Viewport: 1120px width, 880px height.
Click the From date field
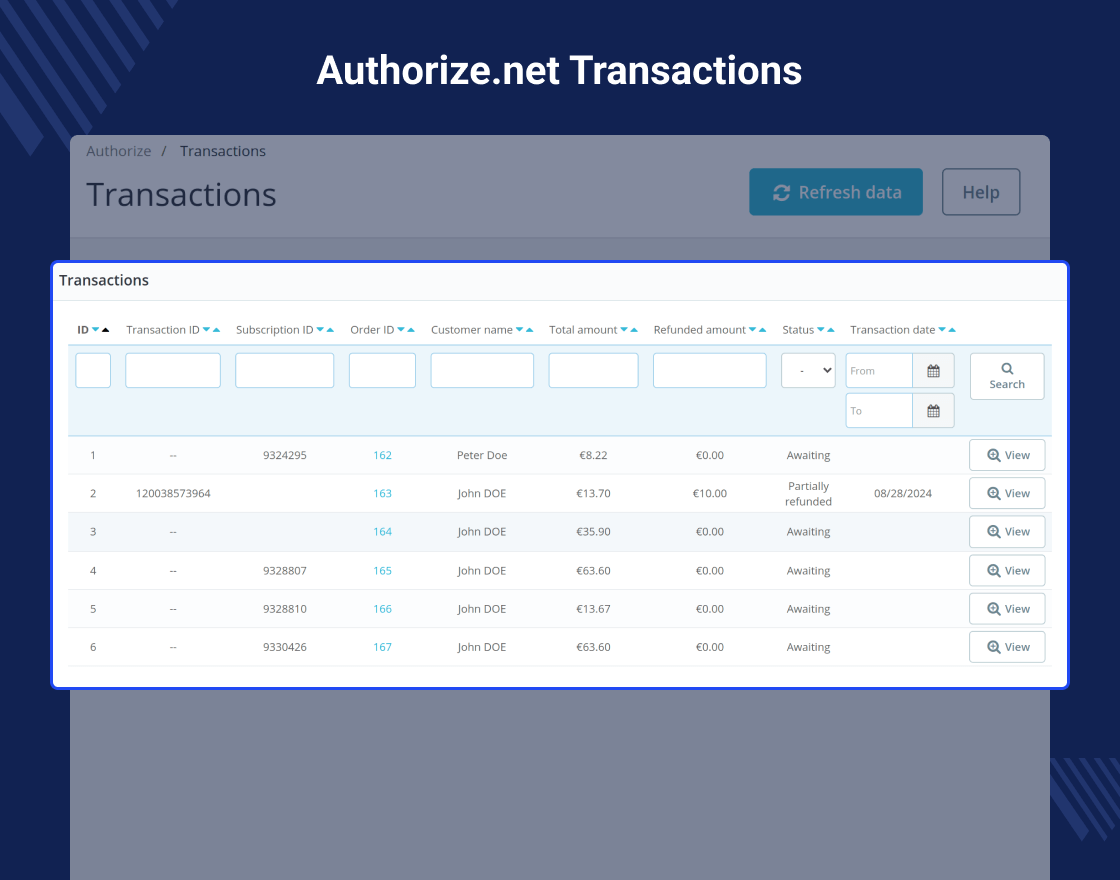pos(879,371)
